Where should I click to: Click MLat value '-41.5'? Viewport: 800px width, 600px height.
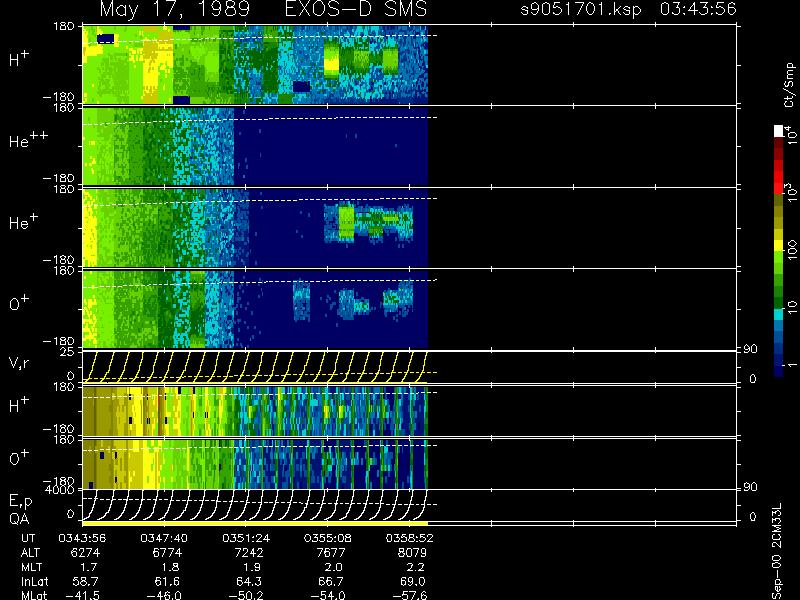pos(82,595)
